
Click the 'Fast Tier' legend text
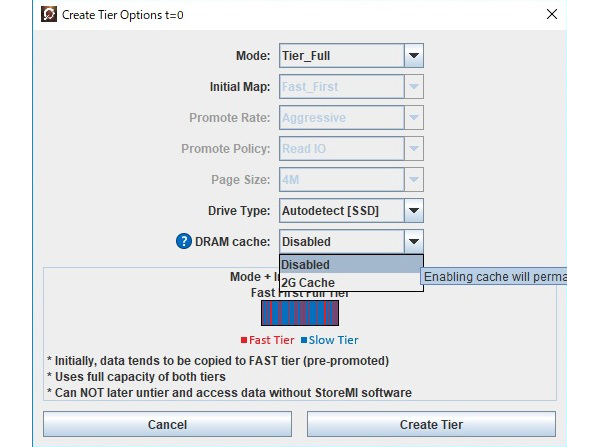pos(272,340)
